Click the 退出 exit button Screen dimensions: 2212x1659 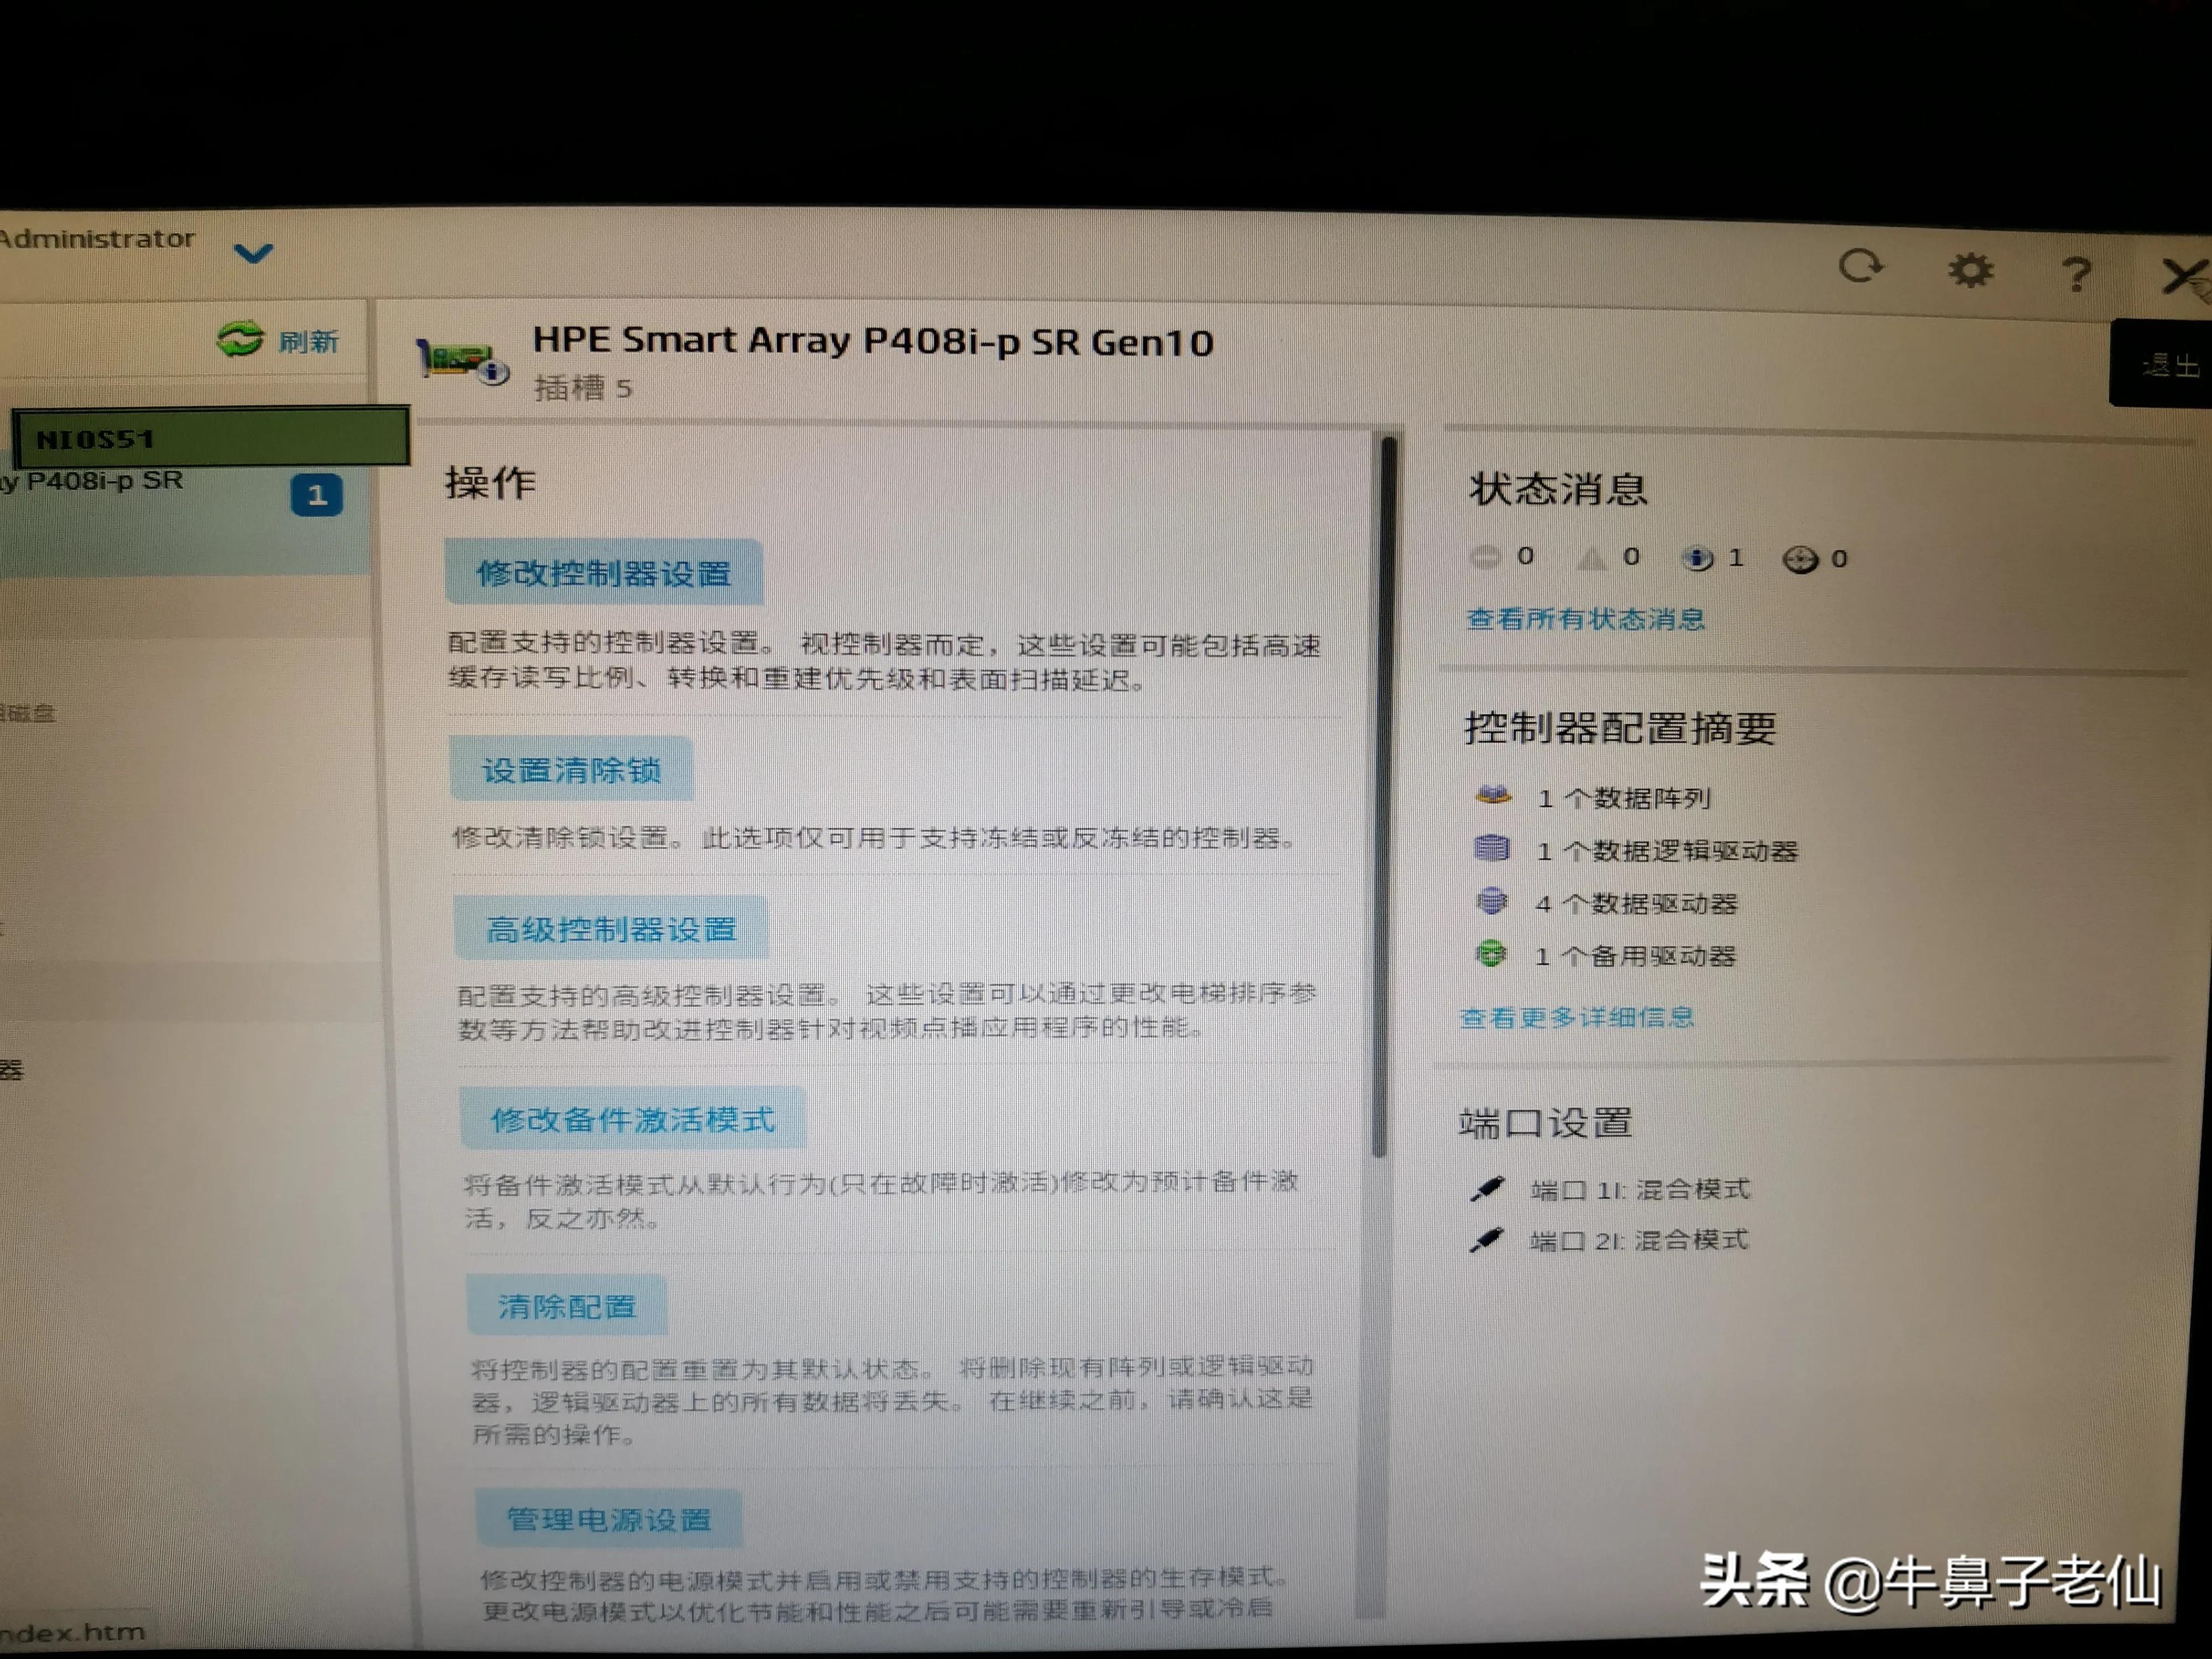point(2163,364)
